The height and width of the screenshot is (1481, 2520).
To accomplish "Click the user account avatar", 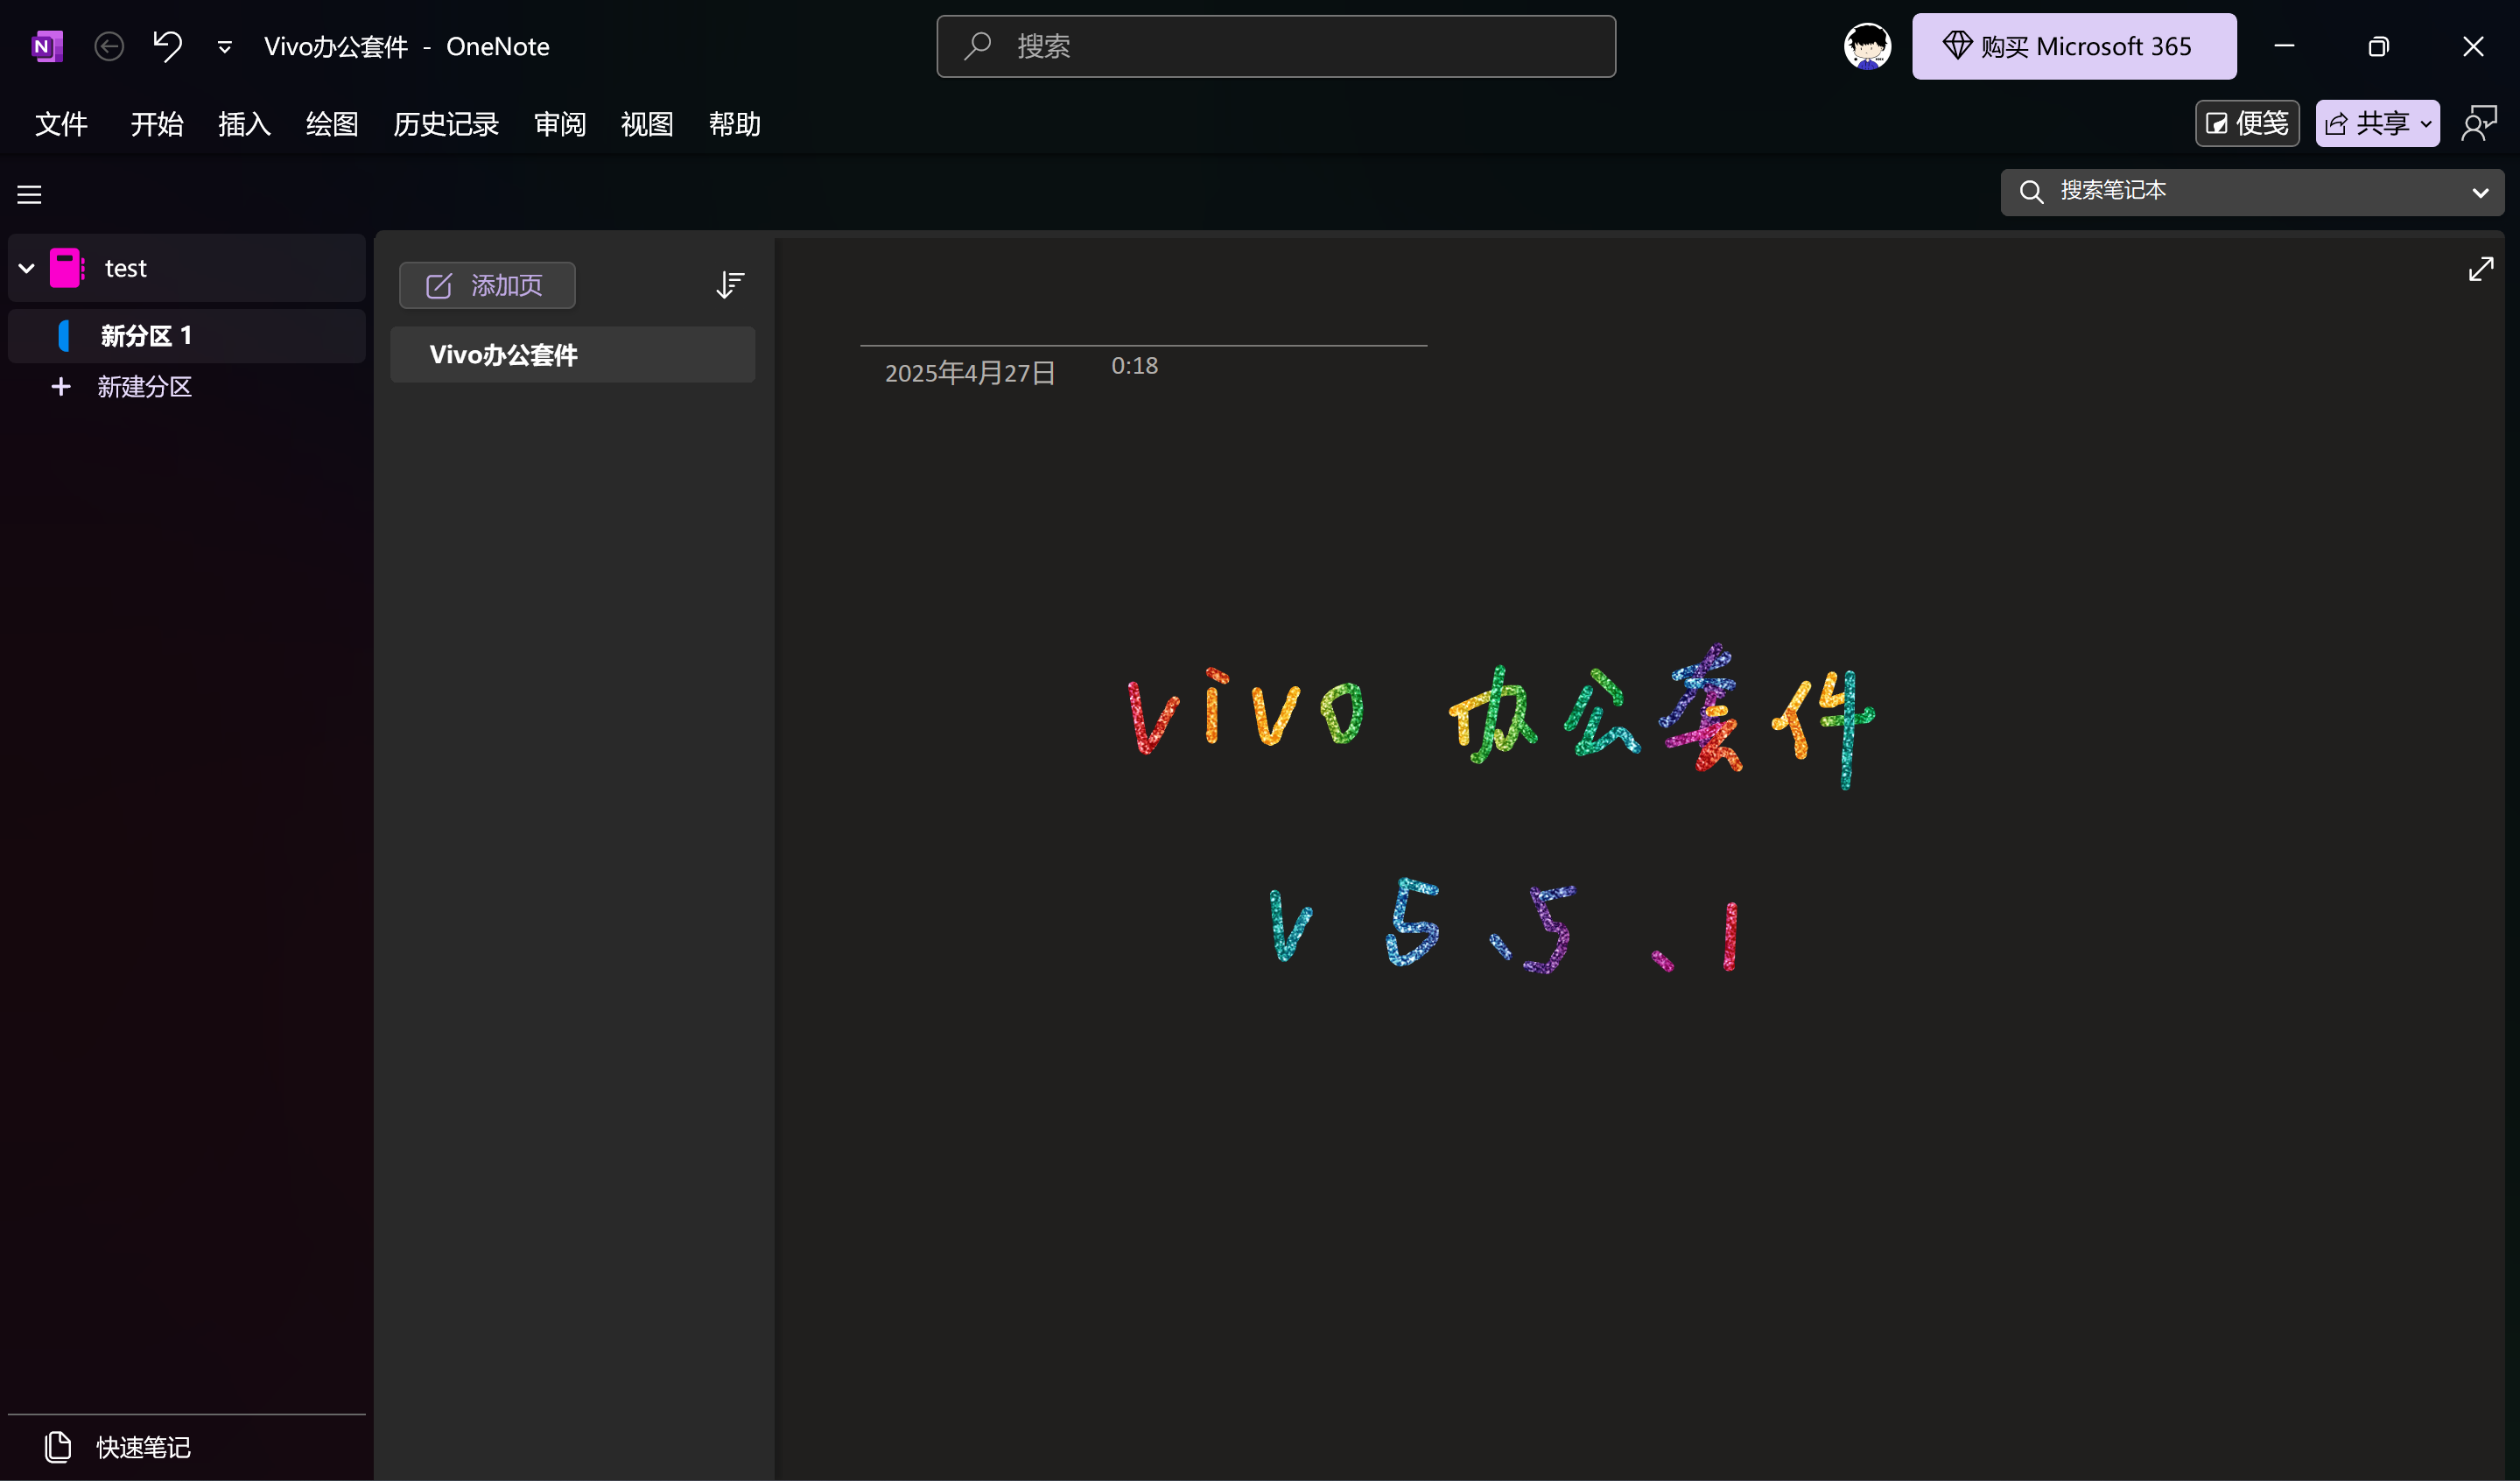I will tap(1867, 46).
